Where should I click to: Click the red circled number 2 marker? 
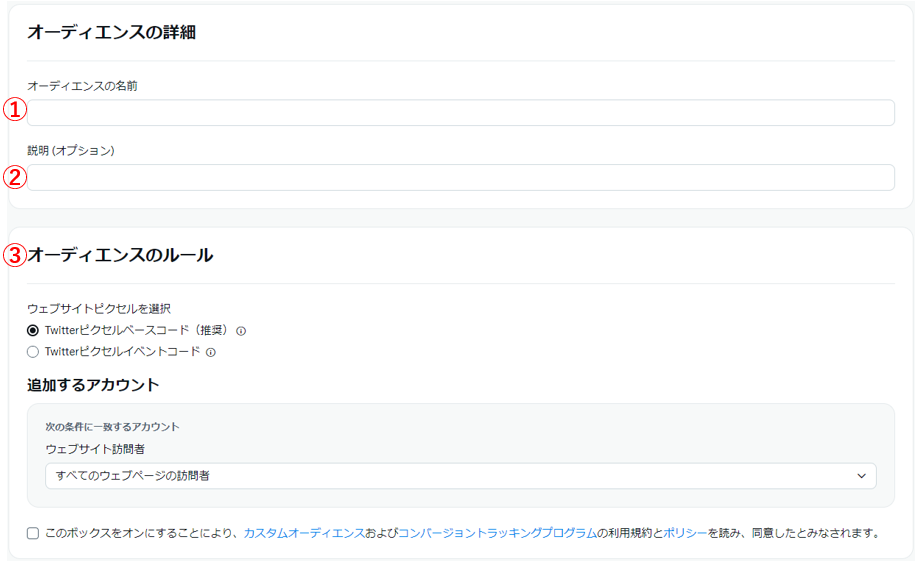[14, 177]
